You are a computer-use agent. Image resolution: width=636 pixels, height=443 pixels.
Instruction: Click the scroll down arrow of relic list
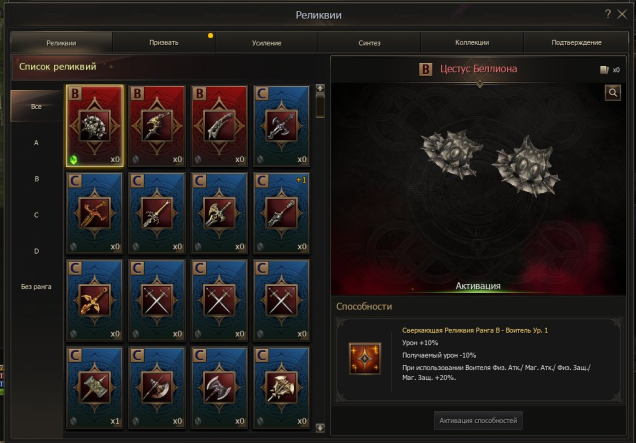(320, 428)
